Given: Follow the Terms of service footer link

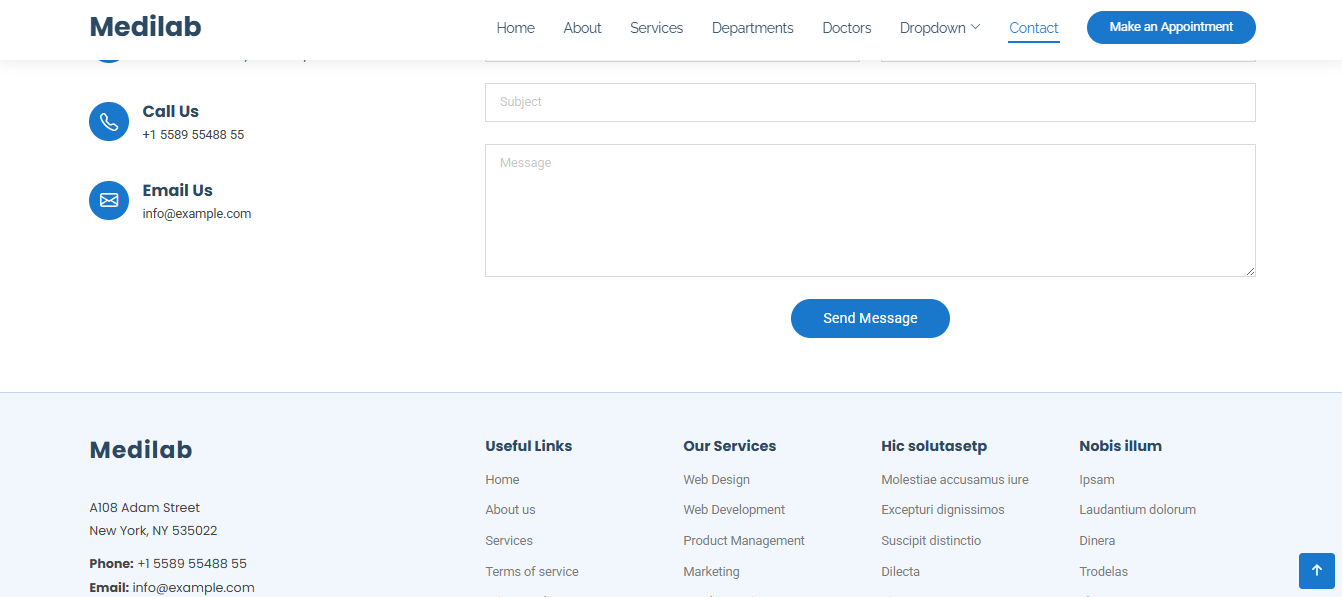Looking at the screenshot, I should [532, 572].
